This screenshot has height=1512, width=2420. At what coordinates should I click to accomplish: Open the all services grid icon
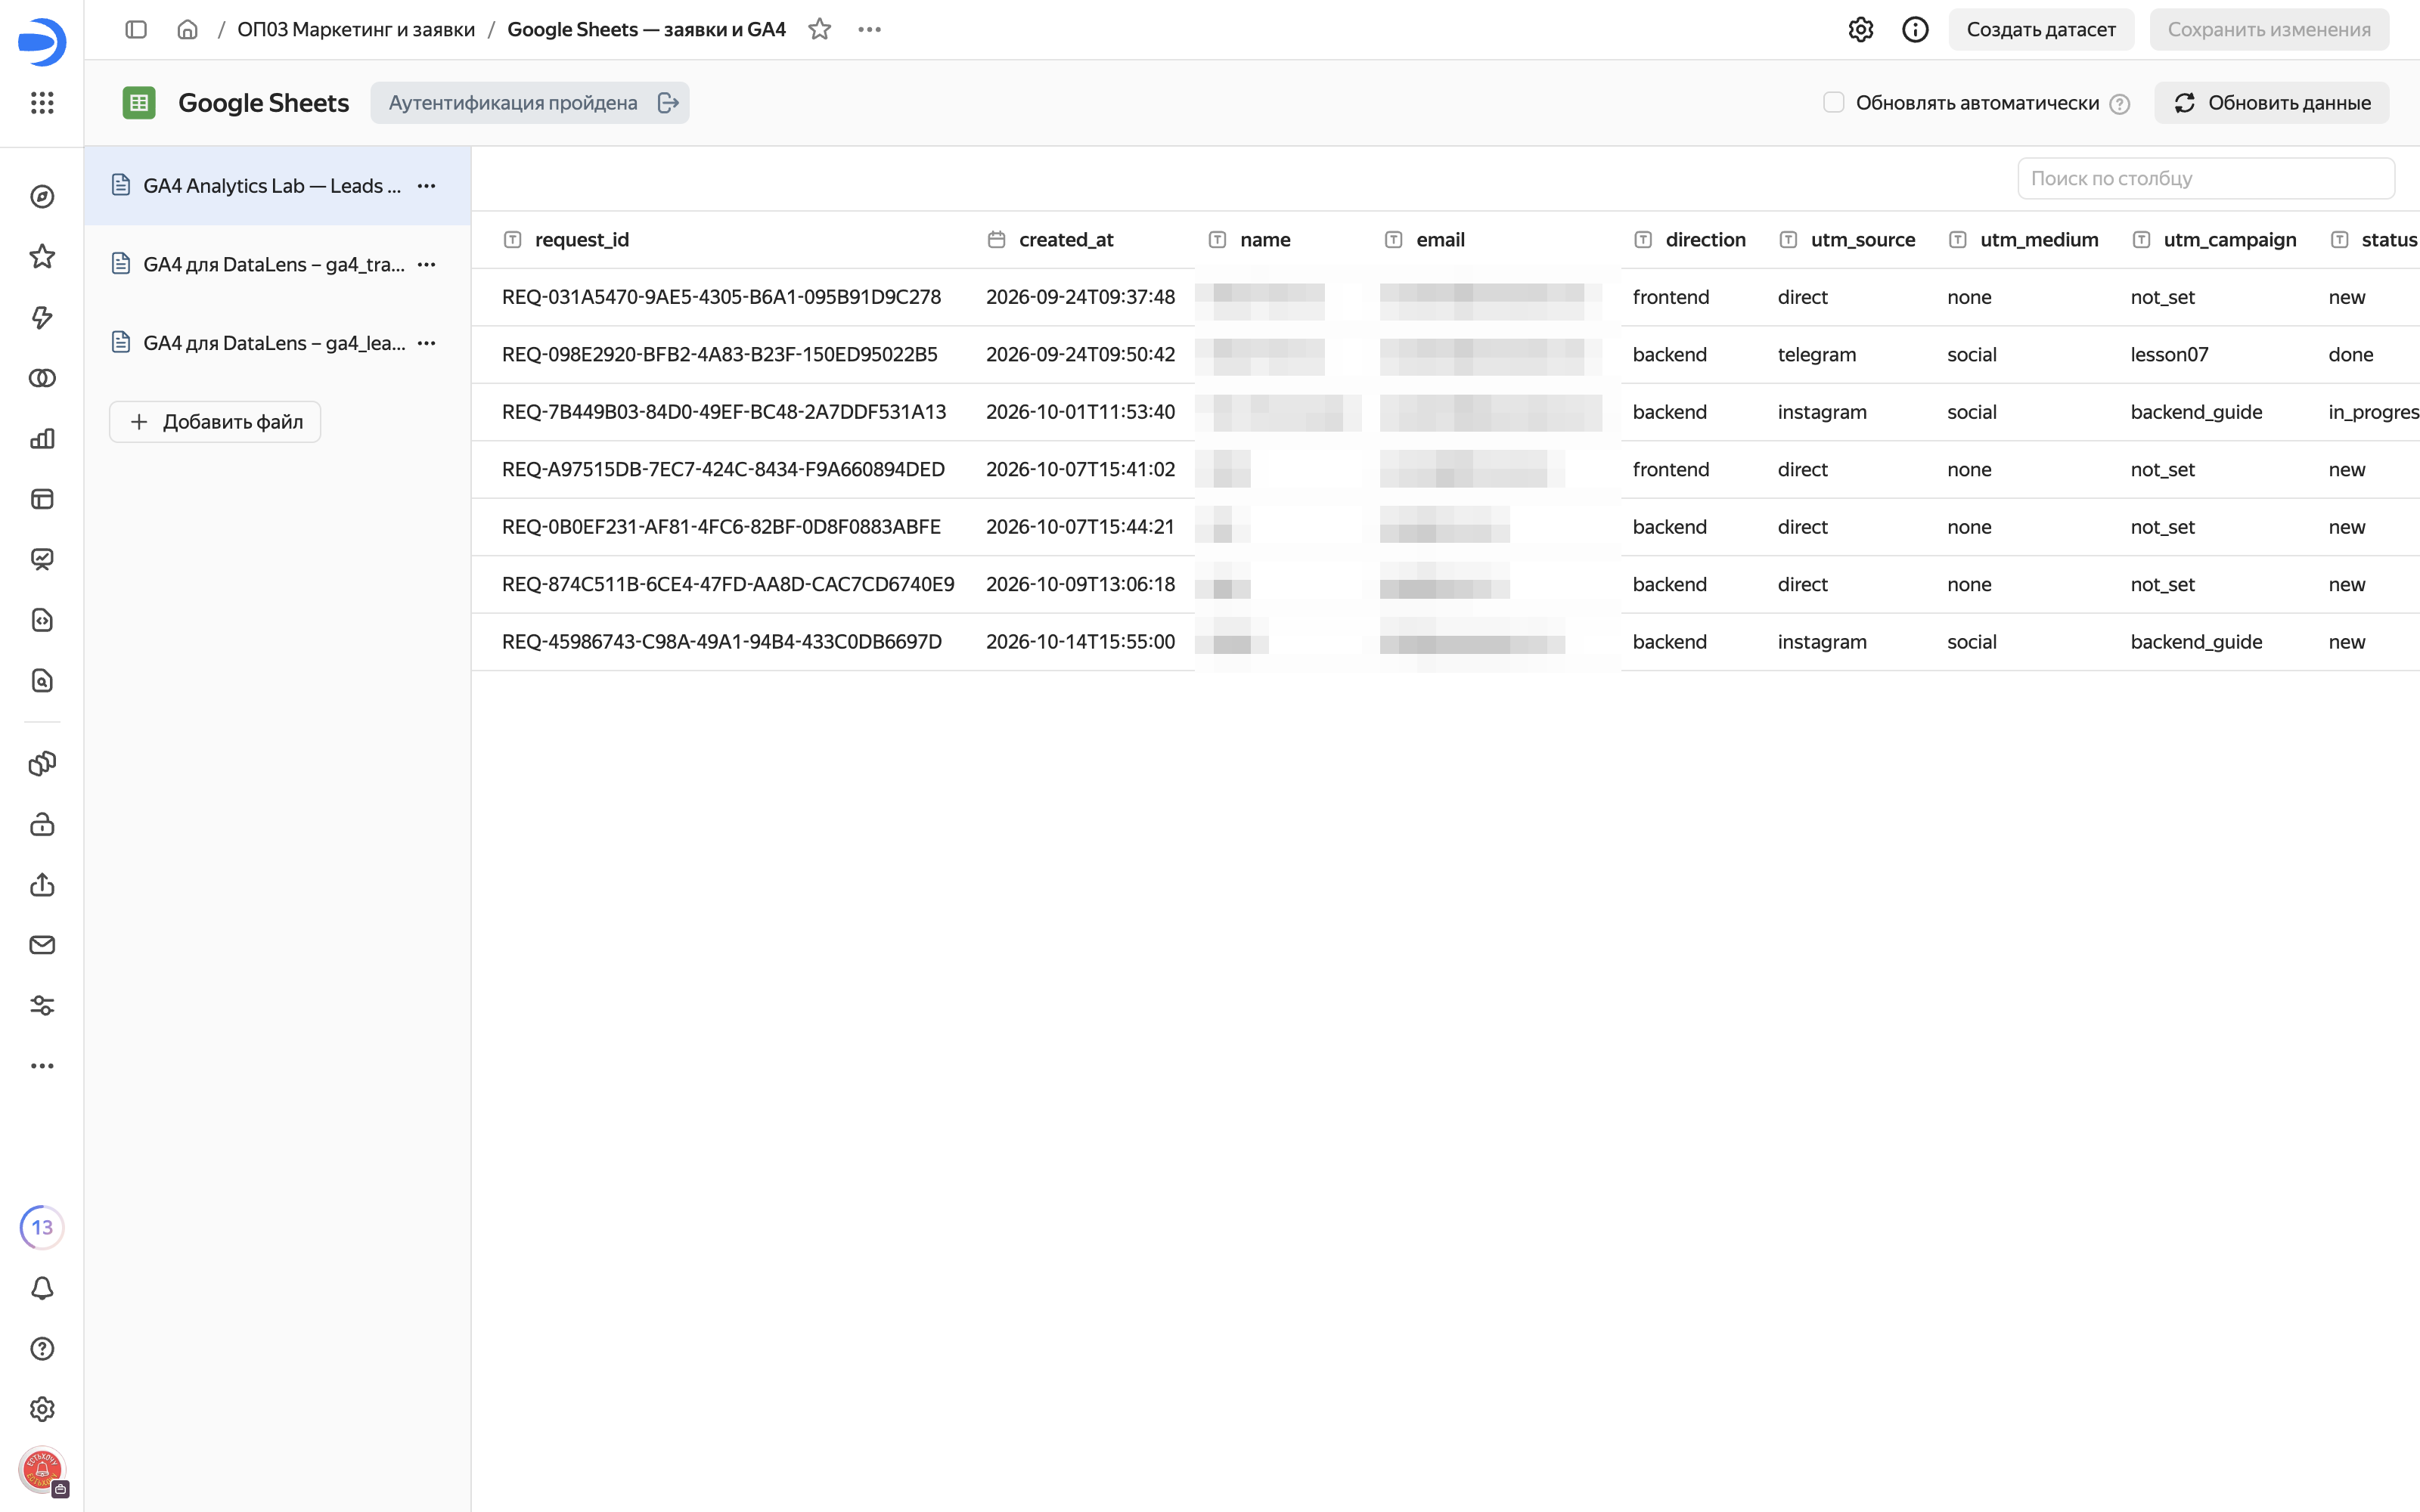[x=42, y=102]
